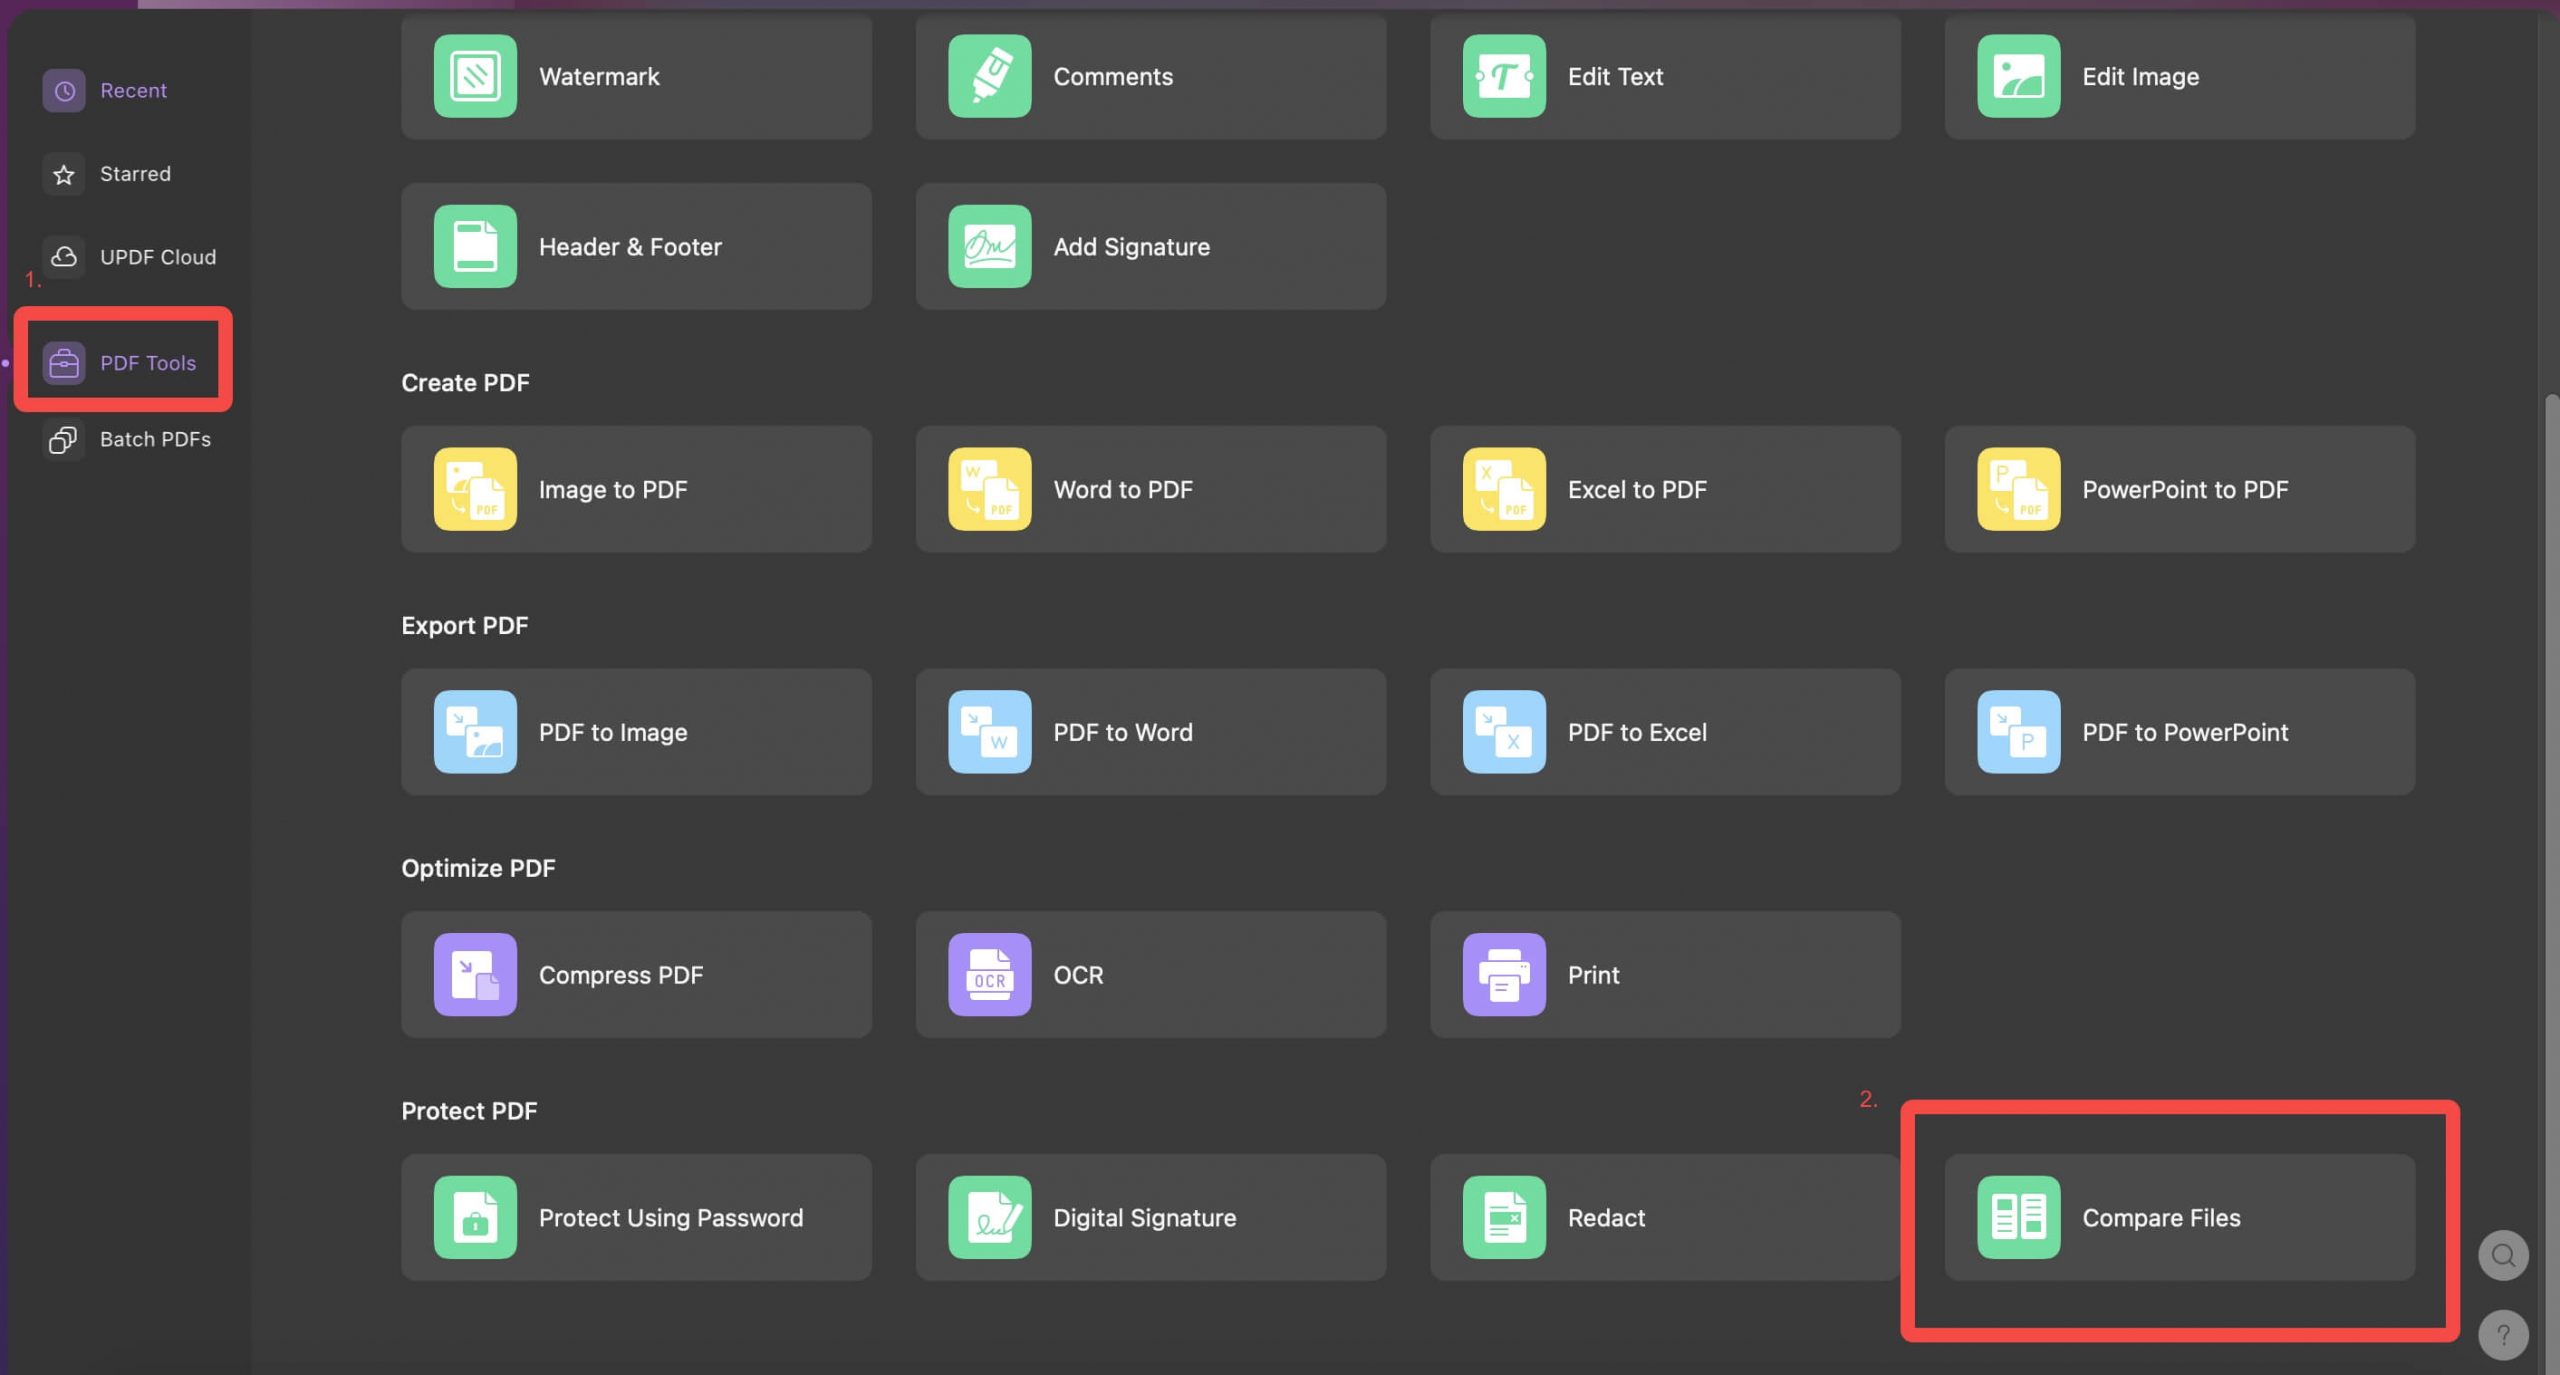Click the Watermark tool icon
Viewport: 2560px width, 1375px height.
click(474, 75)
